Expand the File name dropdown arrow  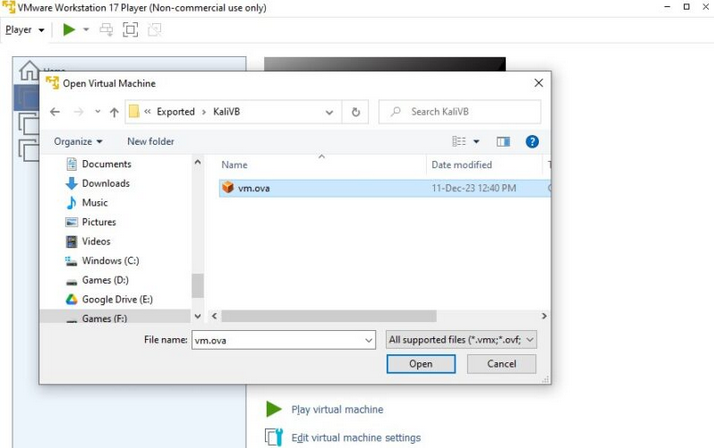point(368,340)
